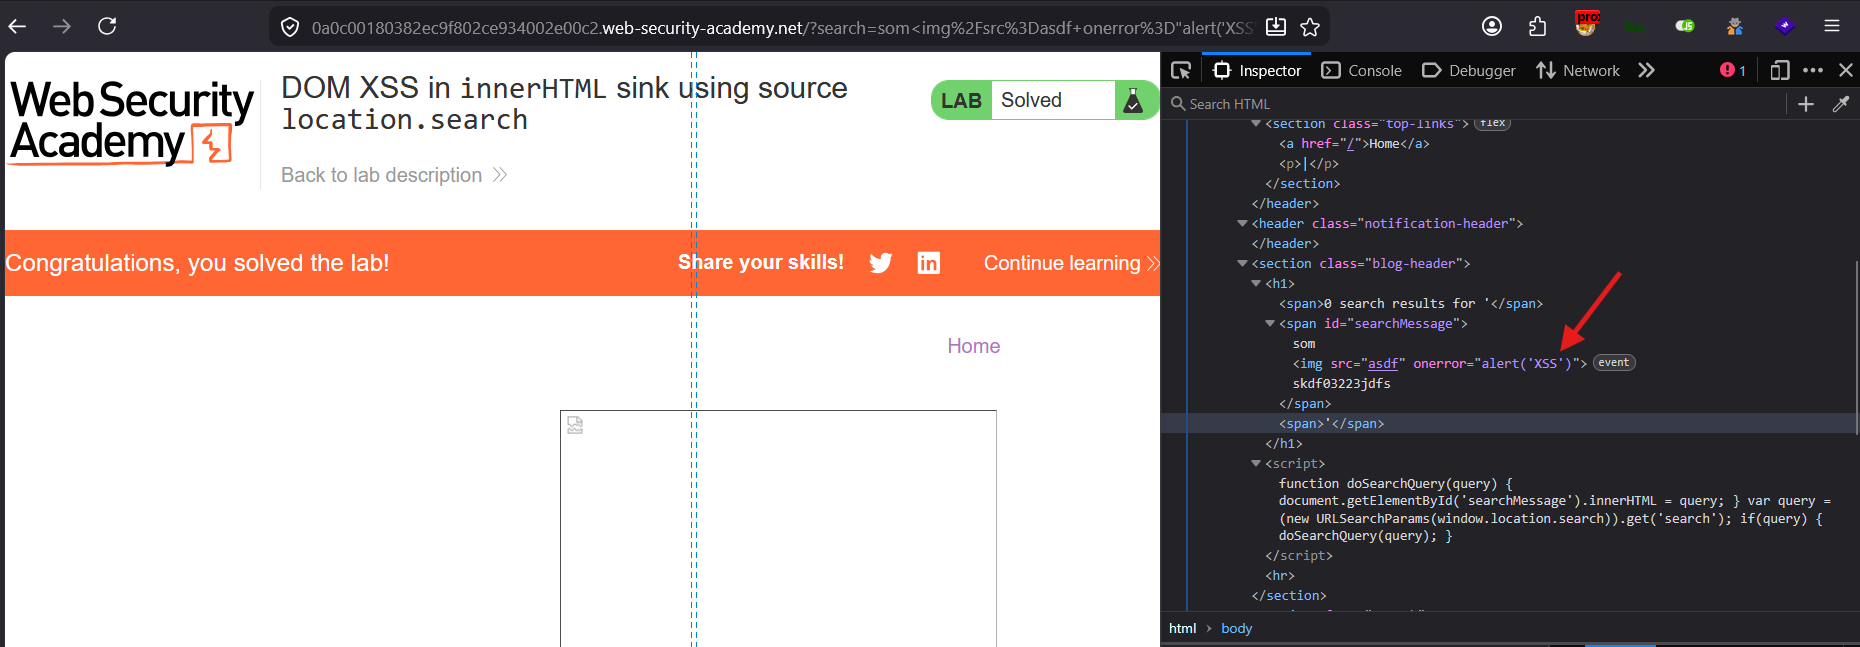Activate the element picker in DevTools
The width and height of the screenshot is (1860, 647).
1181,70
